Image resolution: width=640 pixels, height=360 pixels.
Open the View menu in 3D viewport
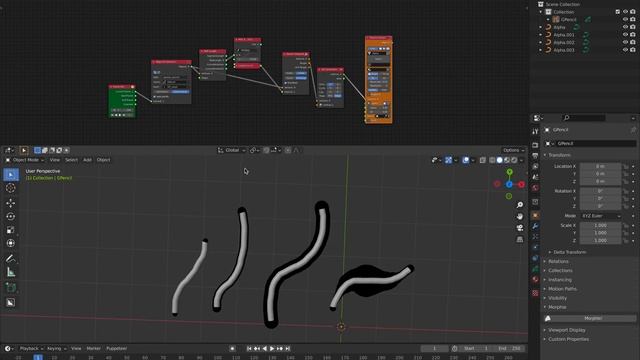54,160
